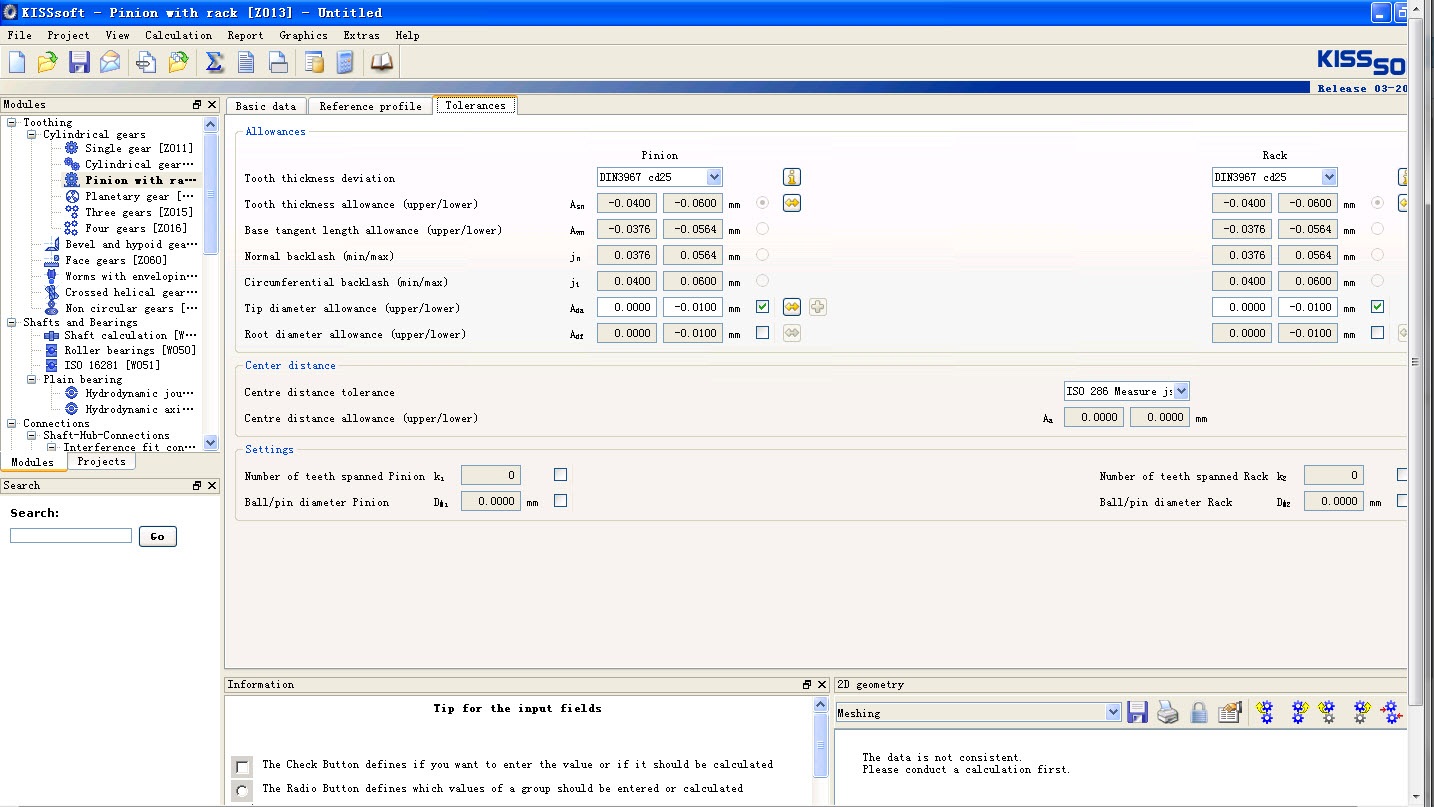Switch to the Reference profile tab

click(x=370, y=106)
